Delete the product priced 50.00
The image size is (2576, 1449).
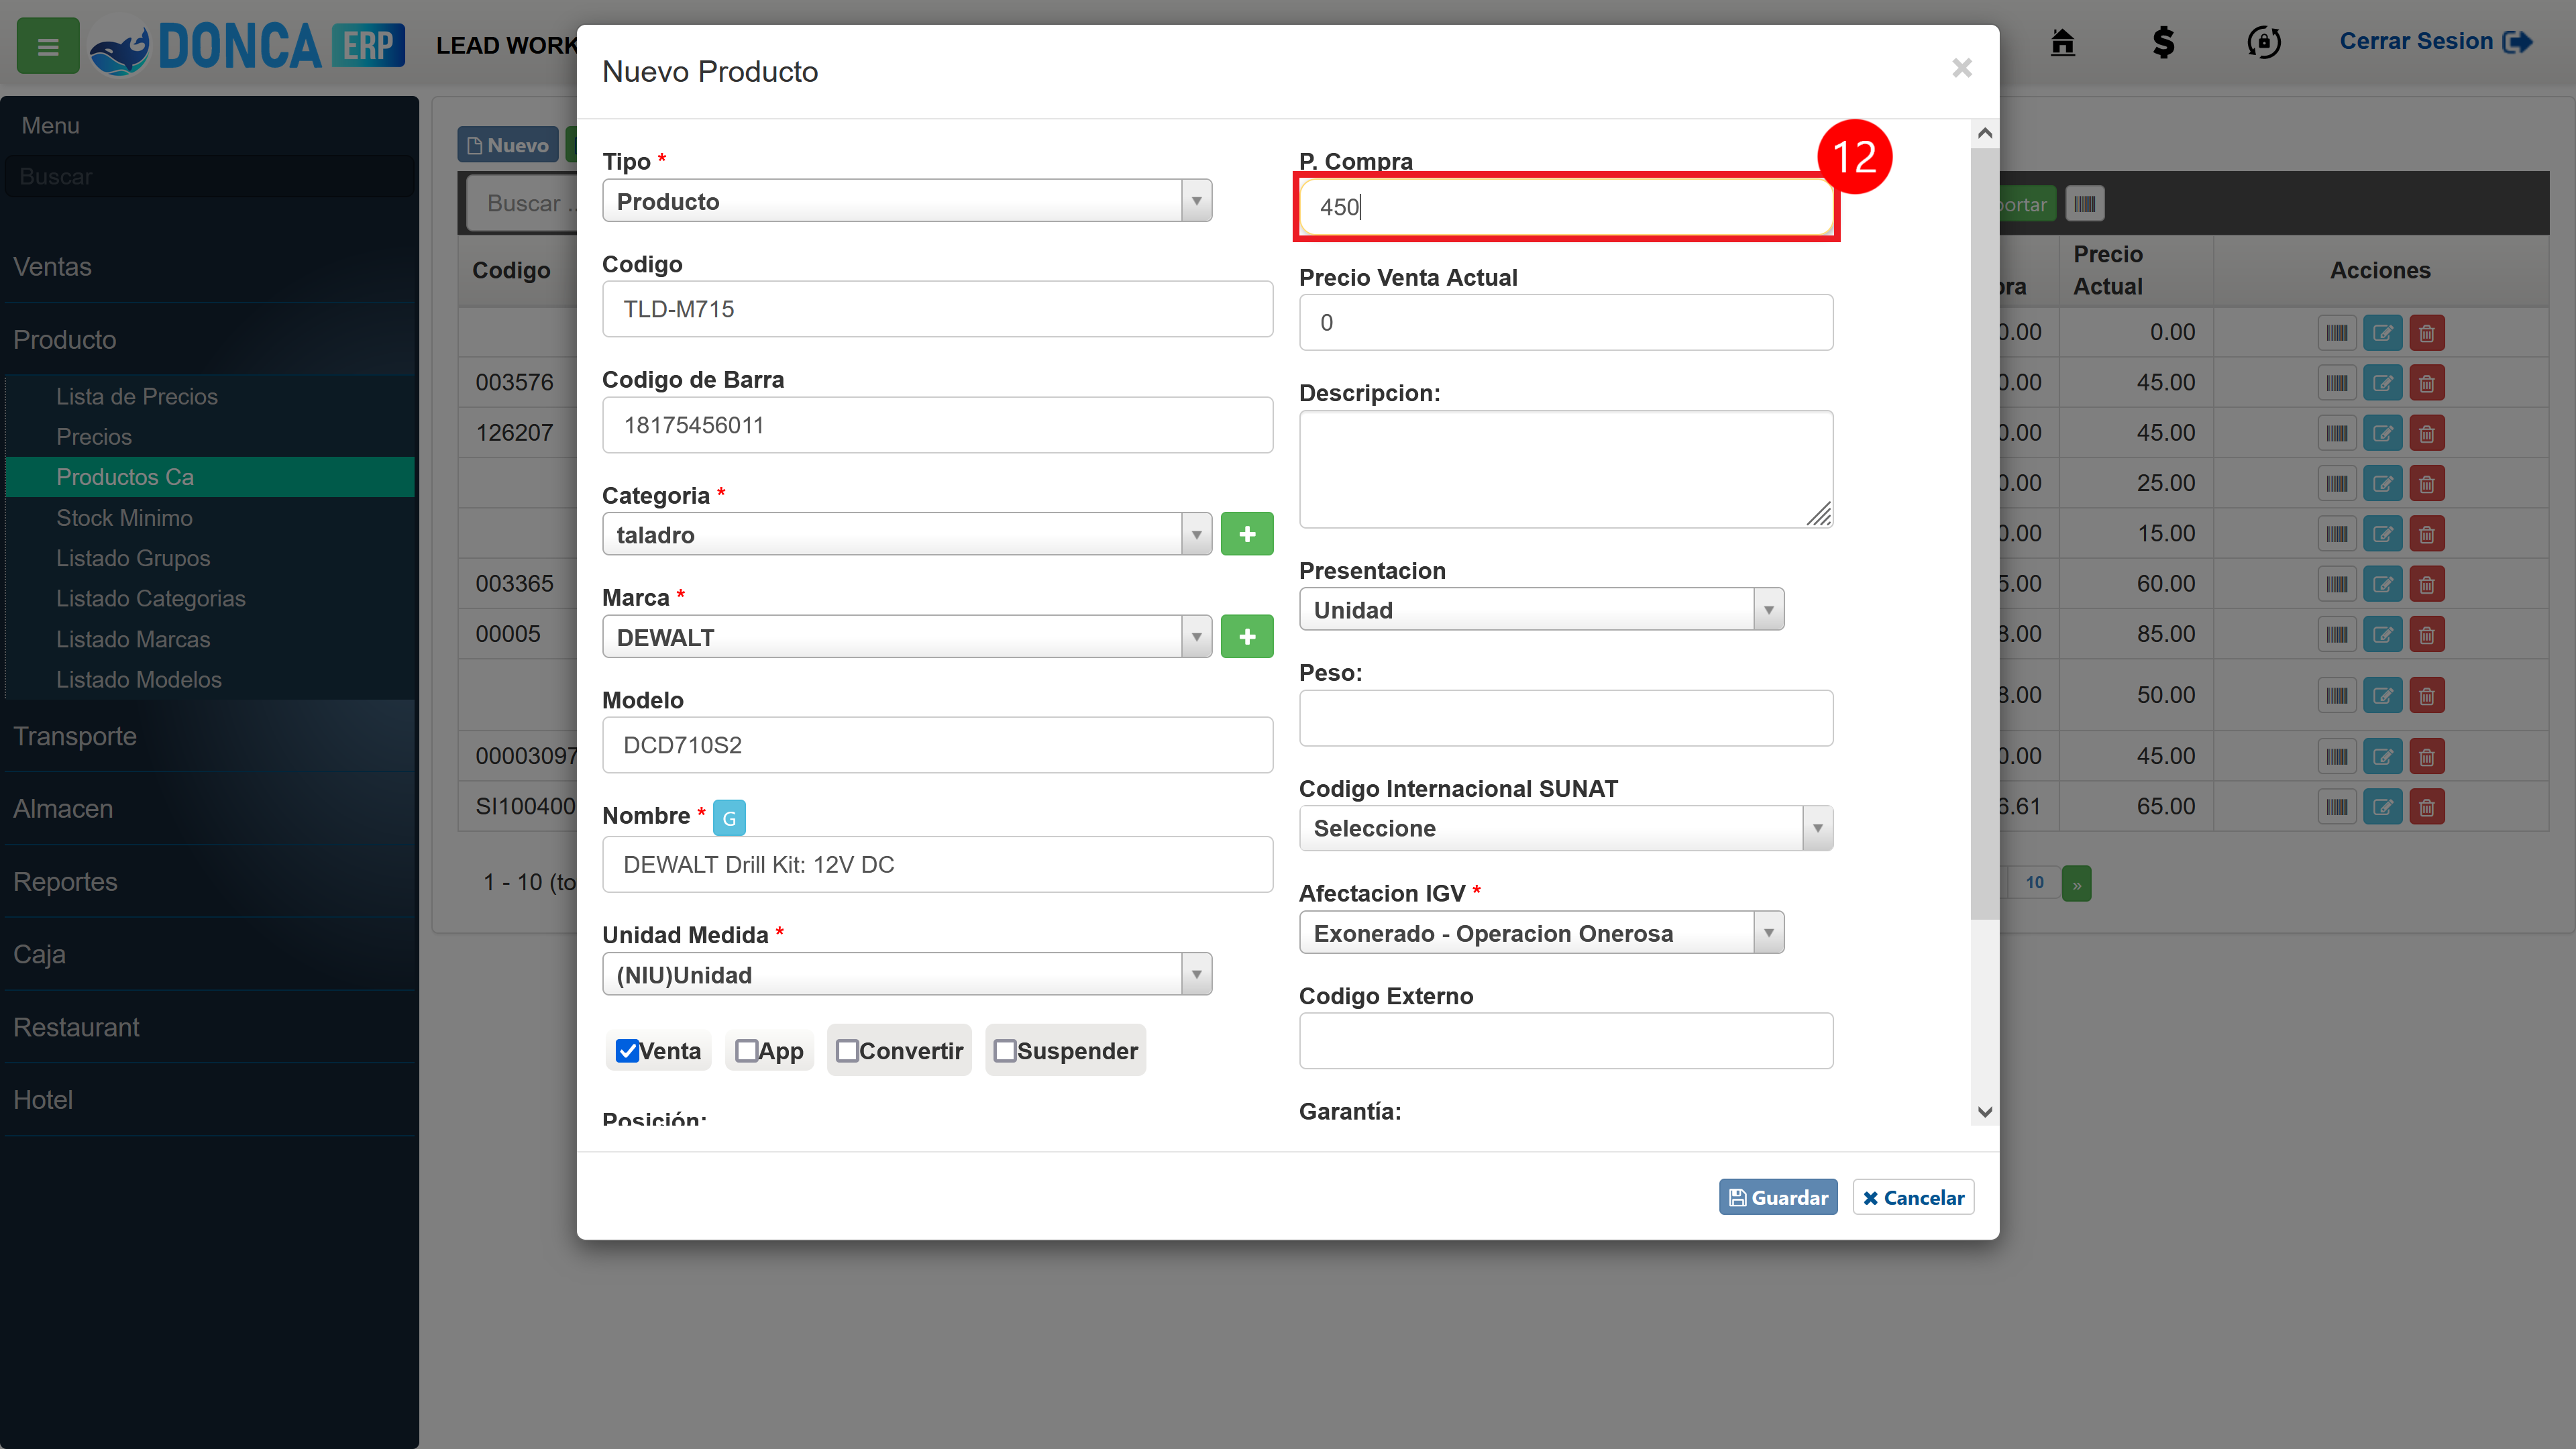click(2427, 696)
